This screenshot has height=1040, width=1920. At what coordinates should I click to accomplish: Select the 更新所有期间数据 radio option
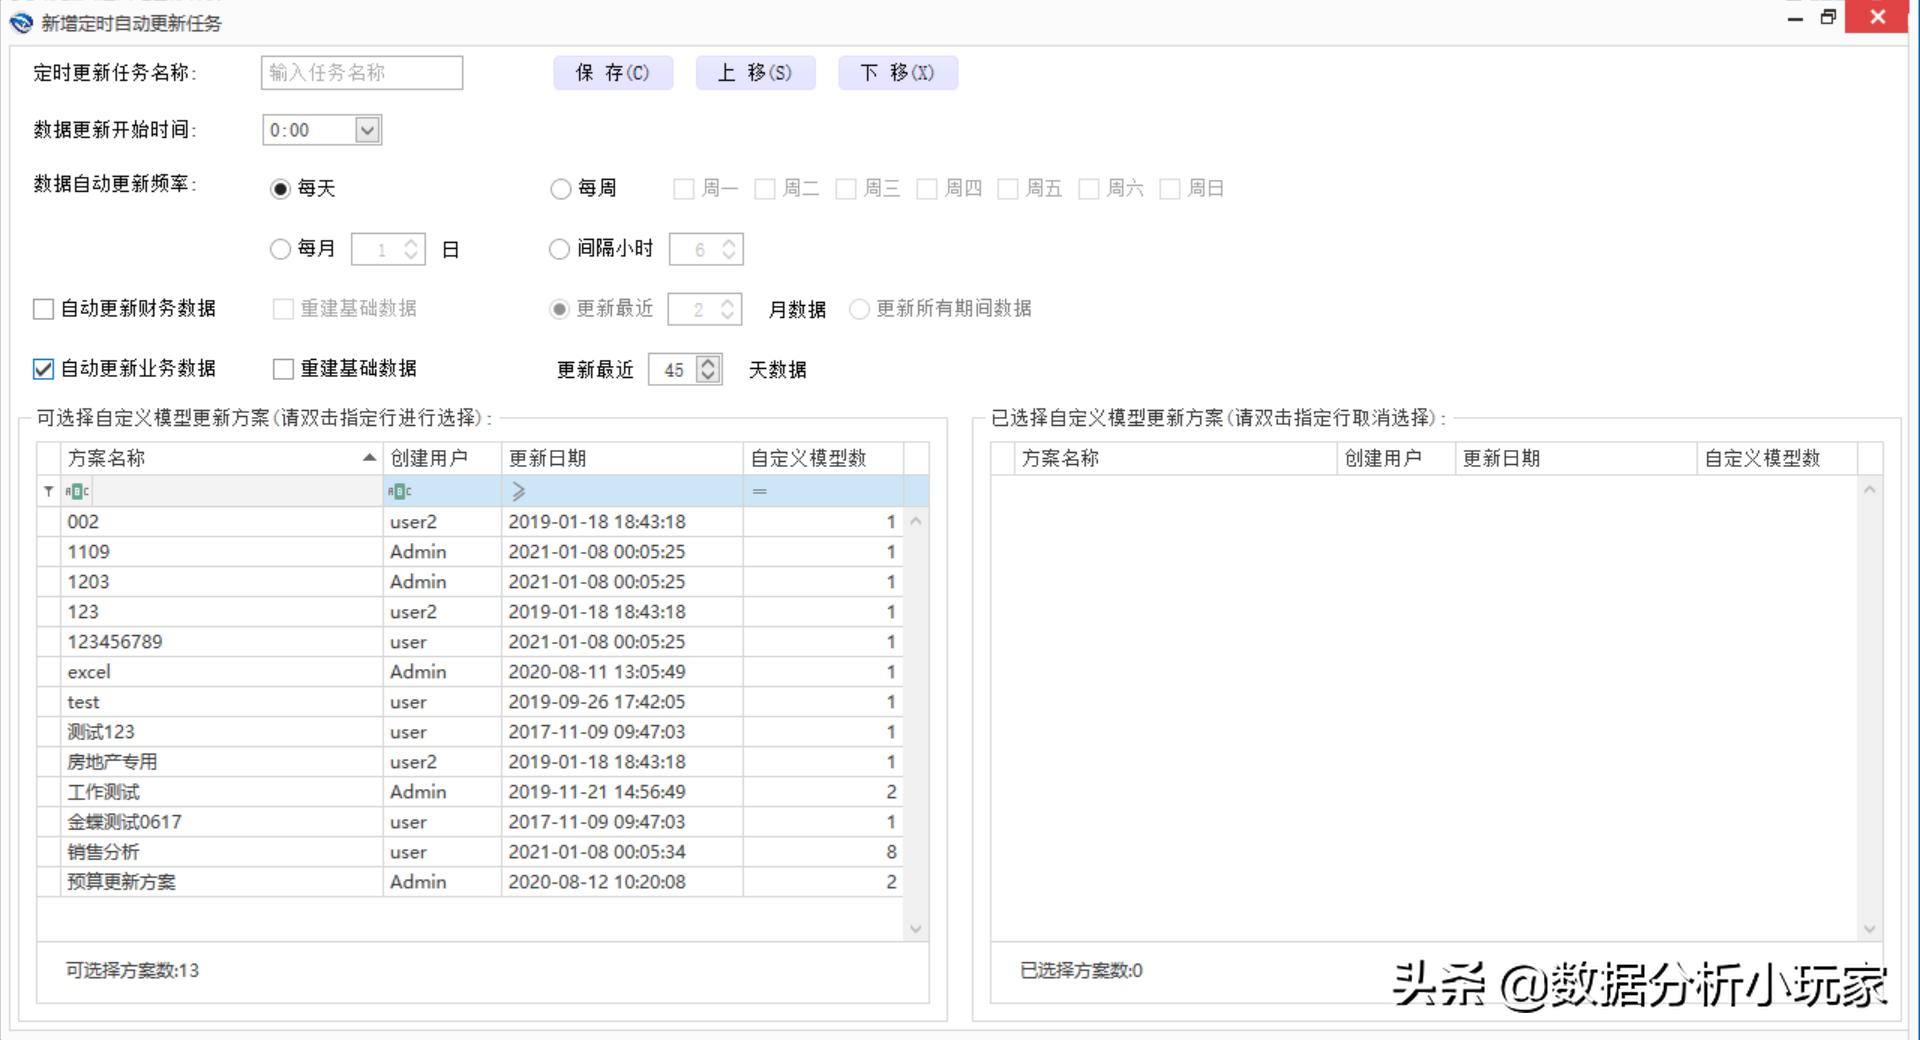(858, 309)
